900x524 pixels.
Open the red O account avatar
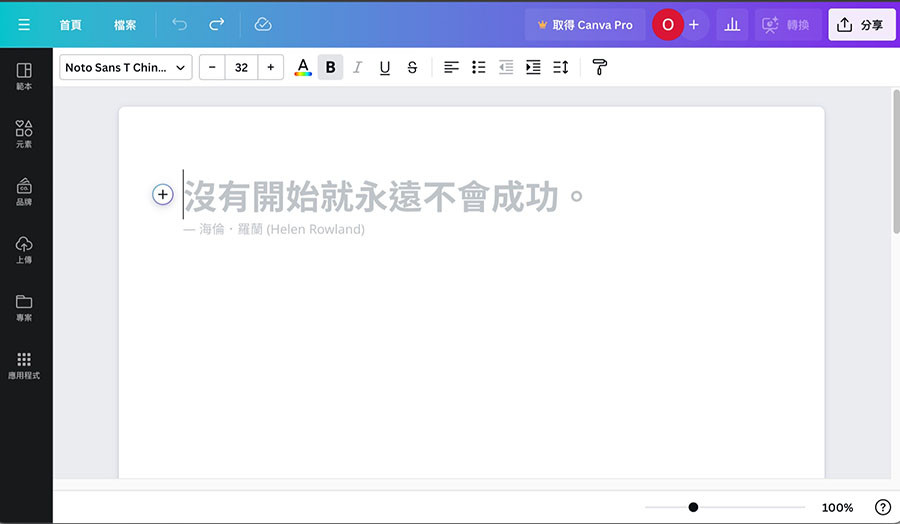[668, 25]
